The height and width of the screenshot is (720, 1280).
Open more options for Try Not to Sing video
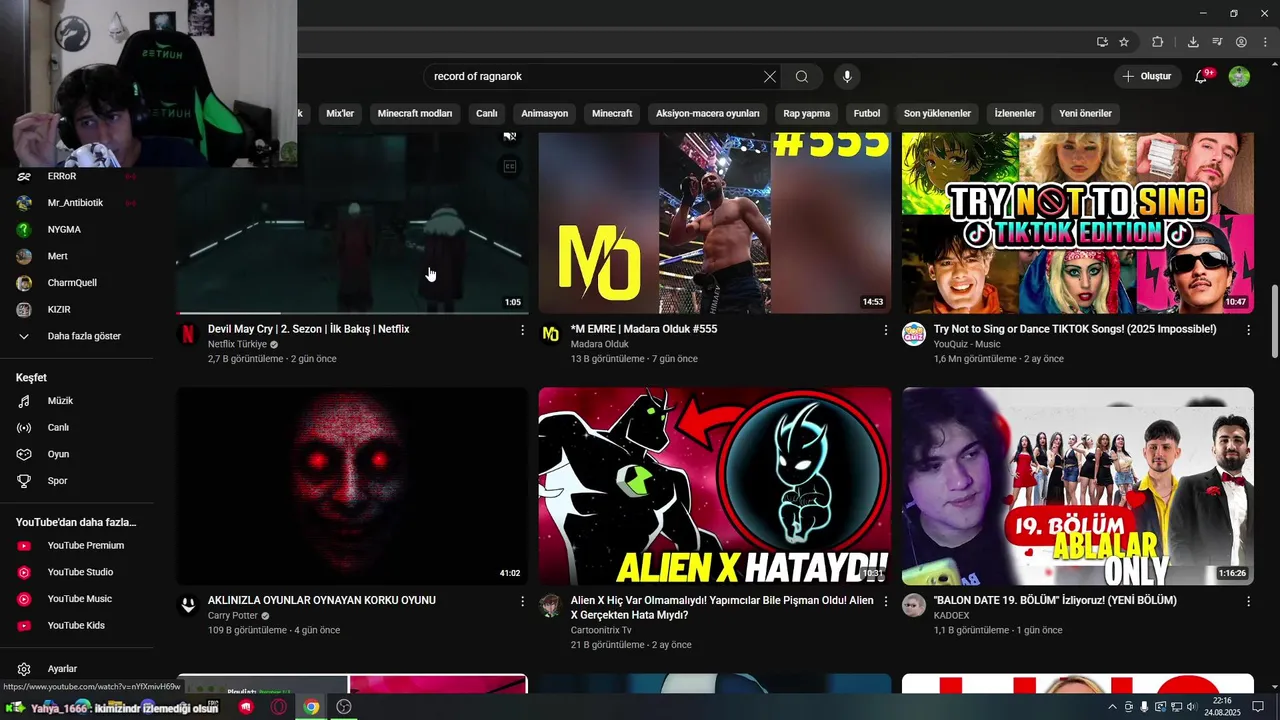pyautogui.click(x=1248, y=329)
